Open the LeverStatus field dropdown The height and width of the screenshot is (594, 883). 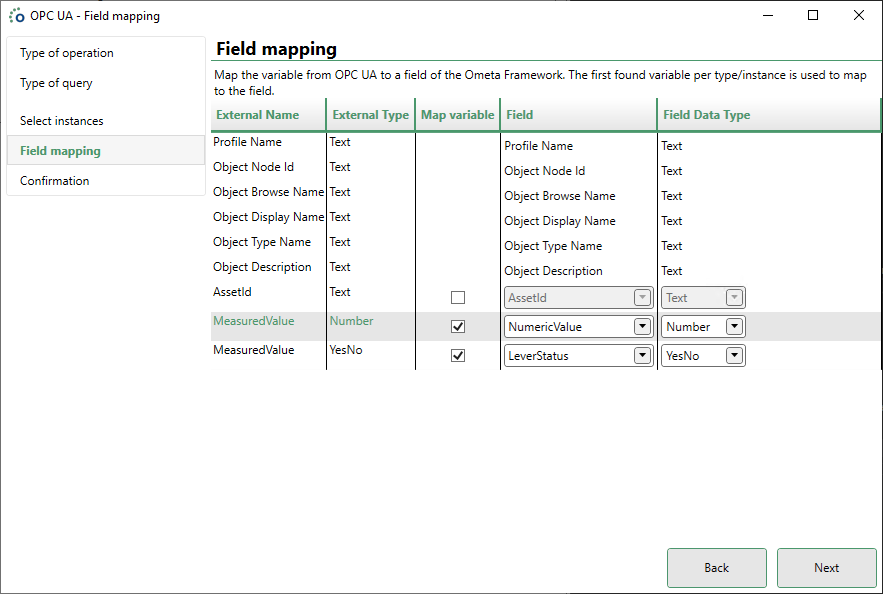coord(642,355)
